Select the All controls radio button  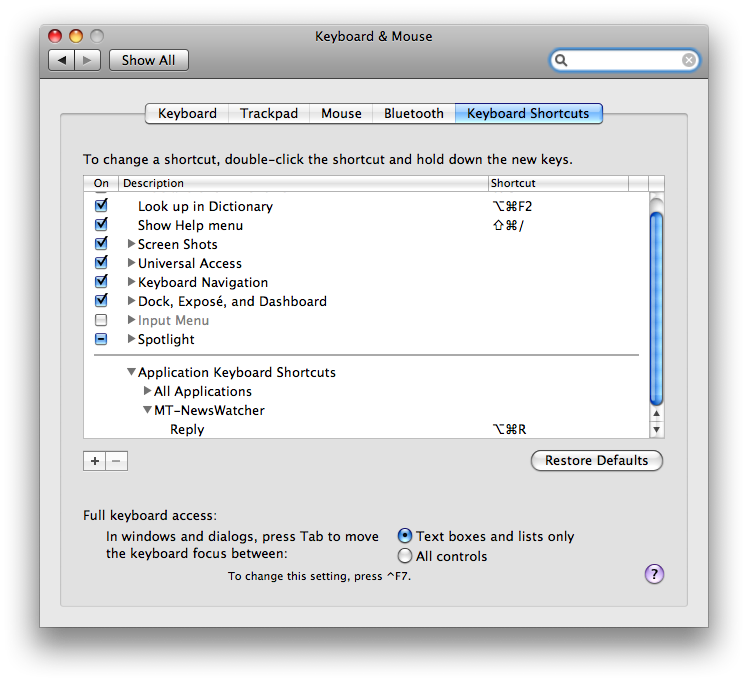[405, 556]
